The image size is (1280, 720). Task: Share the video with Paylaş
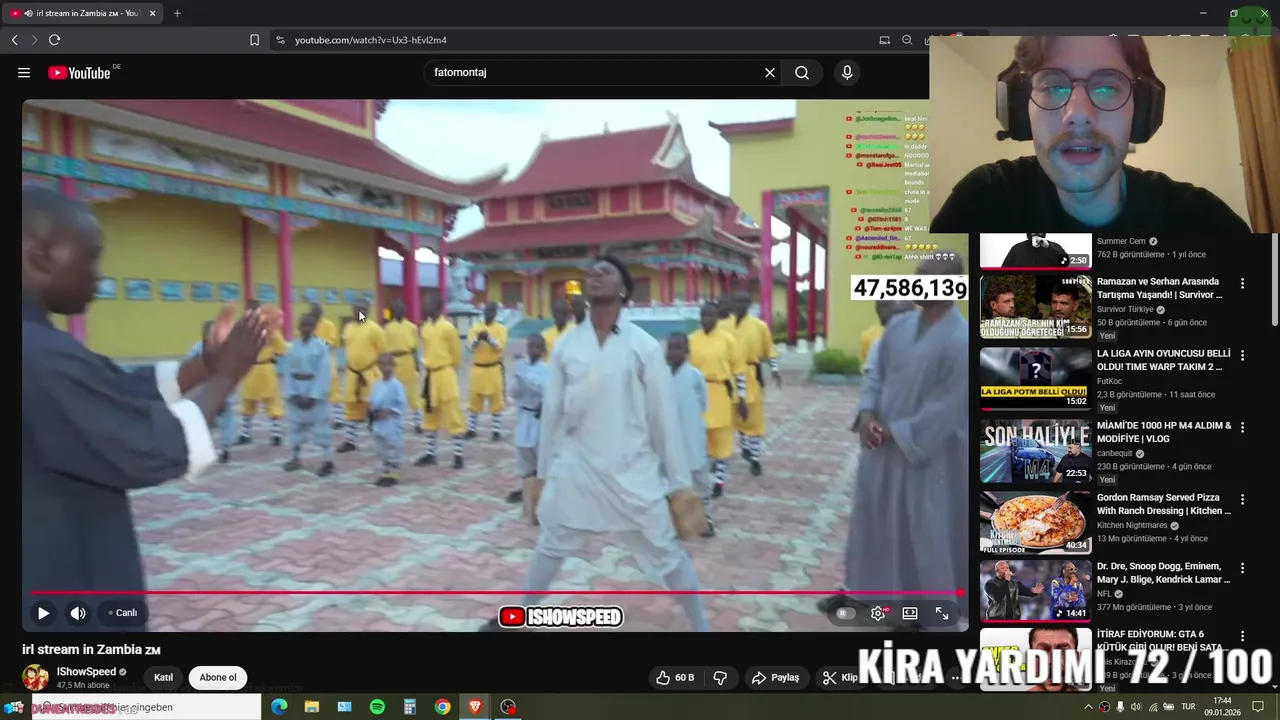[776, 677]
